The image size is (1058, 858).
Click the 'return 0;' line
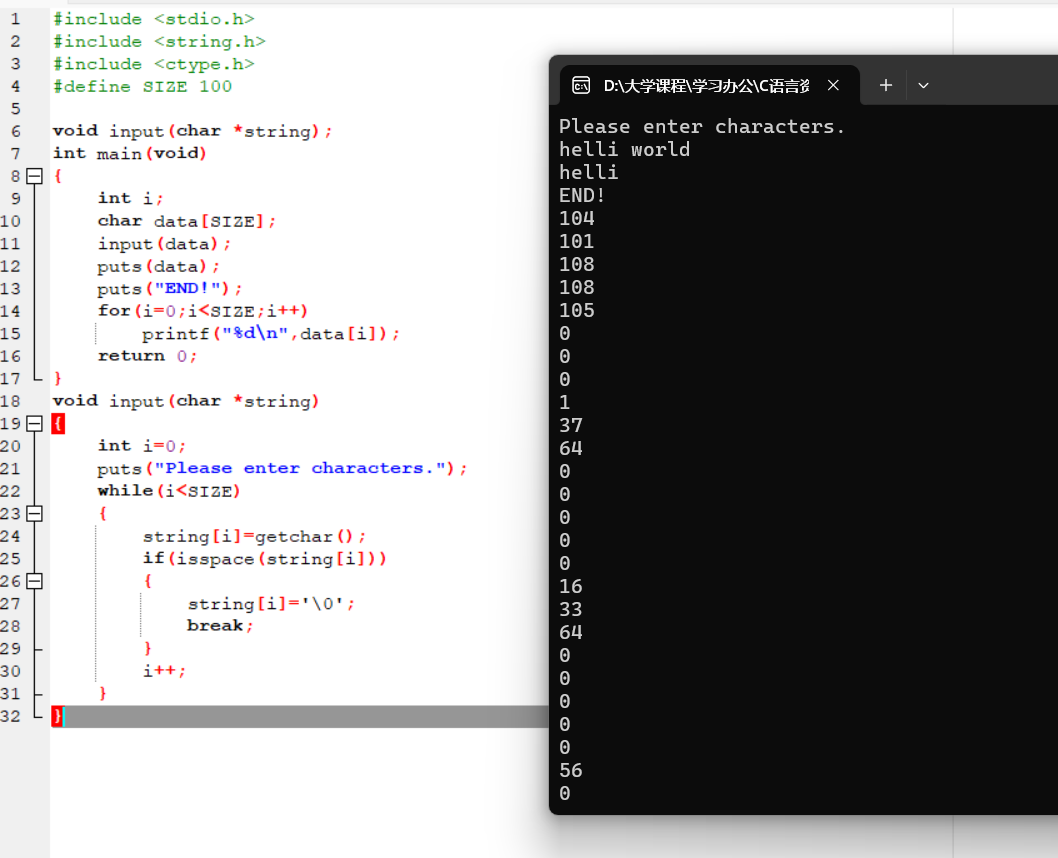pos(147,356)
